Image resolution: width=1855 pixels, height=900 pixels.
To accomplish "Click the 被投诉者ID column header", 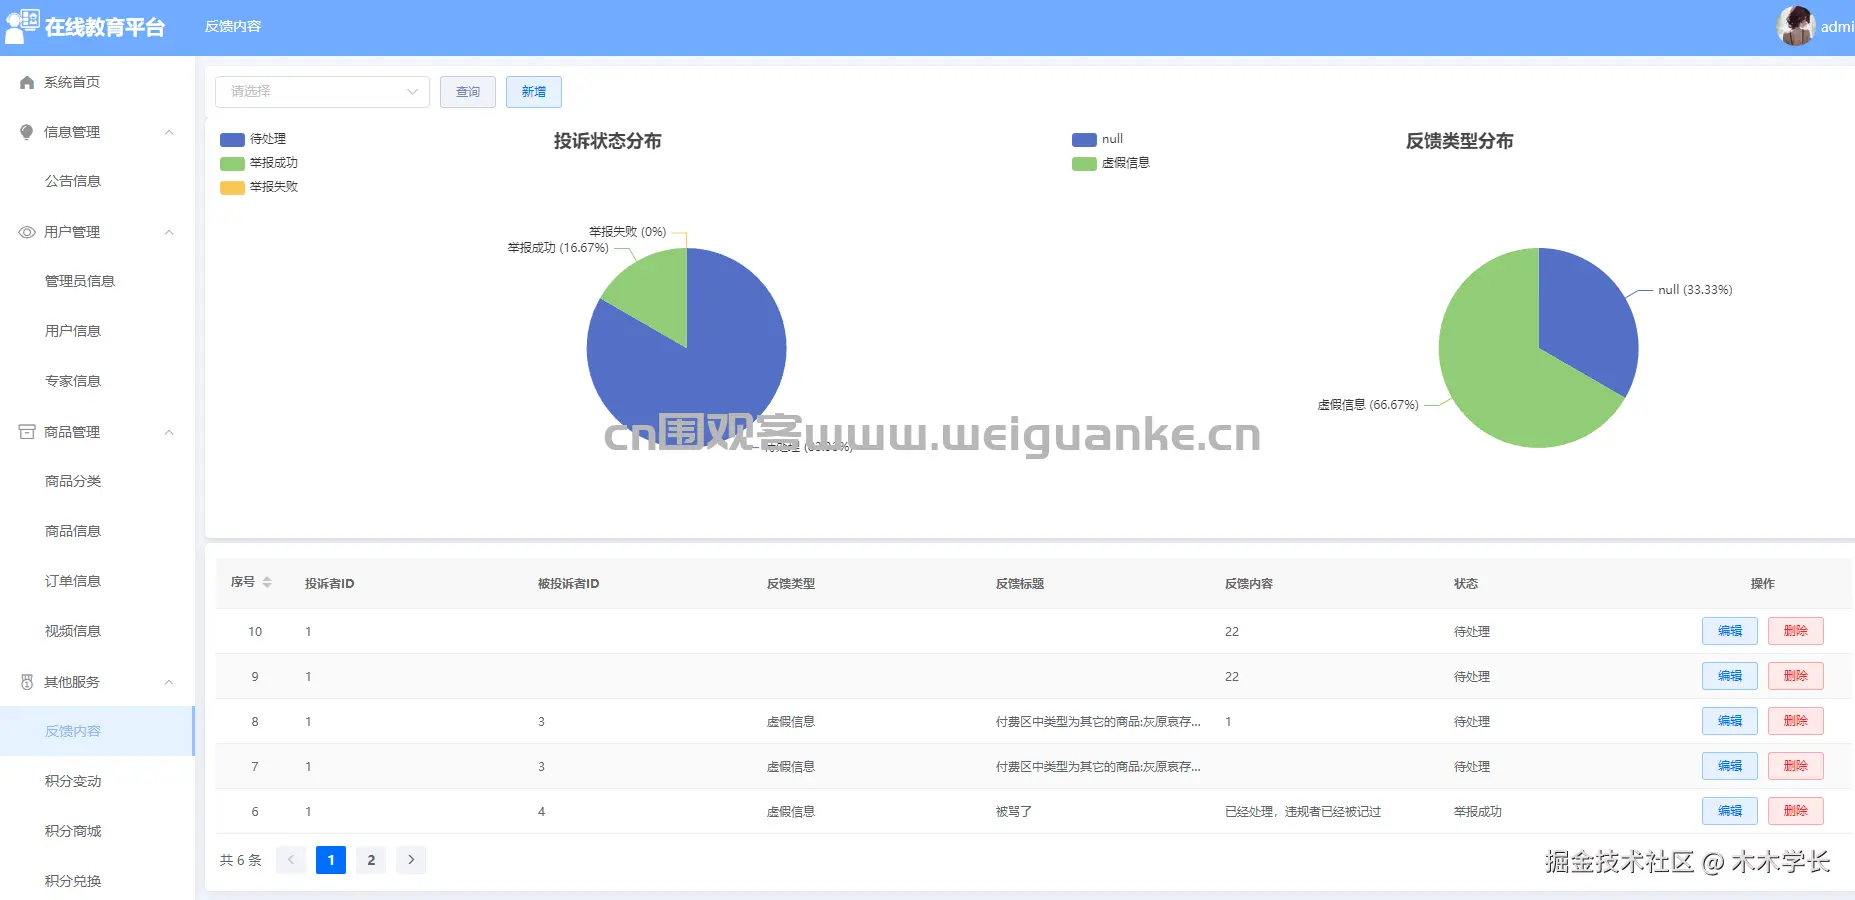I will click(x=568, y=584).
